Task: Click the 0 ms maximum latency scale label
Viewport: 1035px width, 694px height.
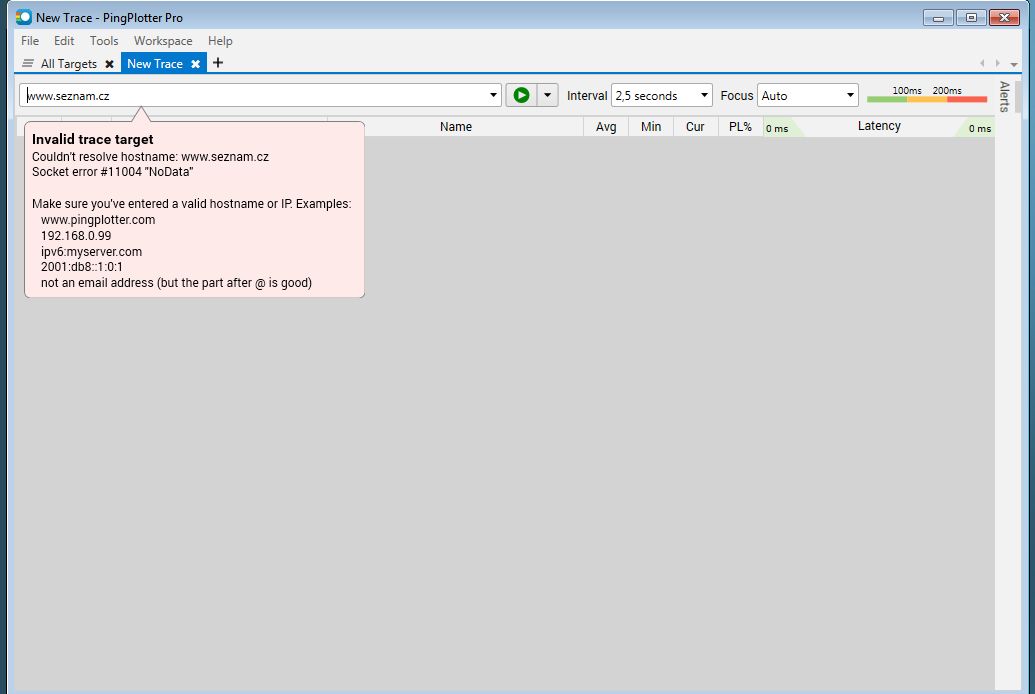Action: pos(980,129)
